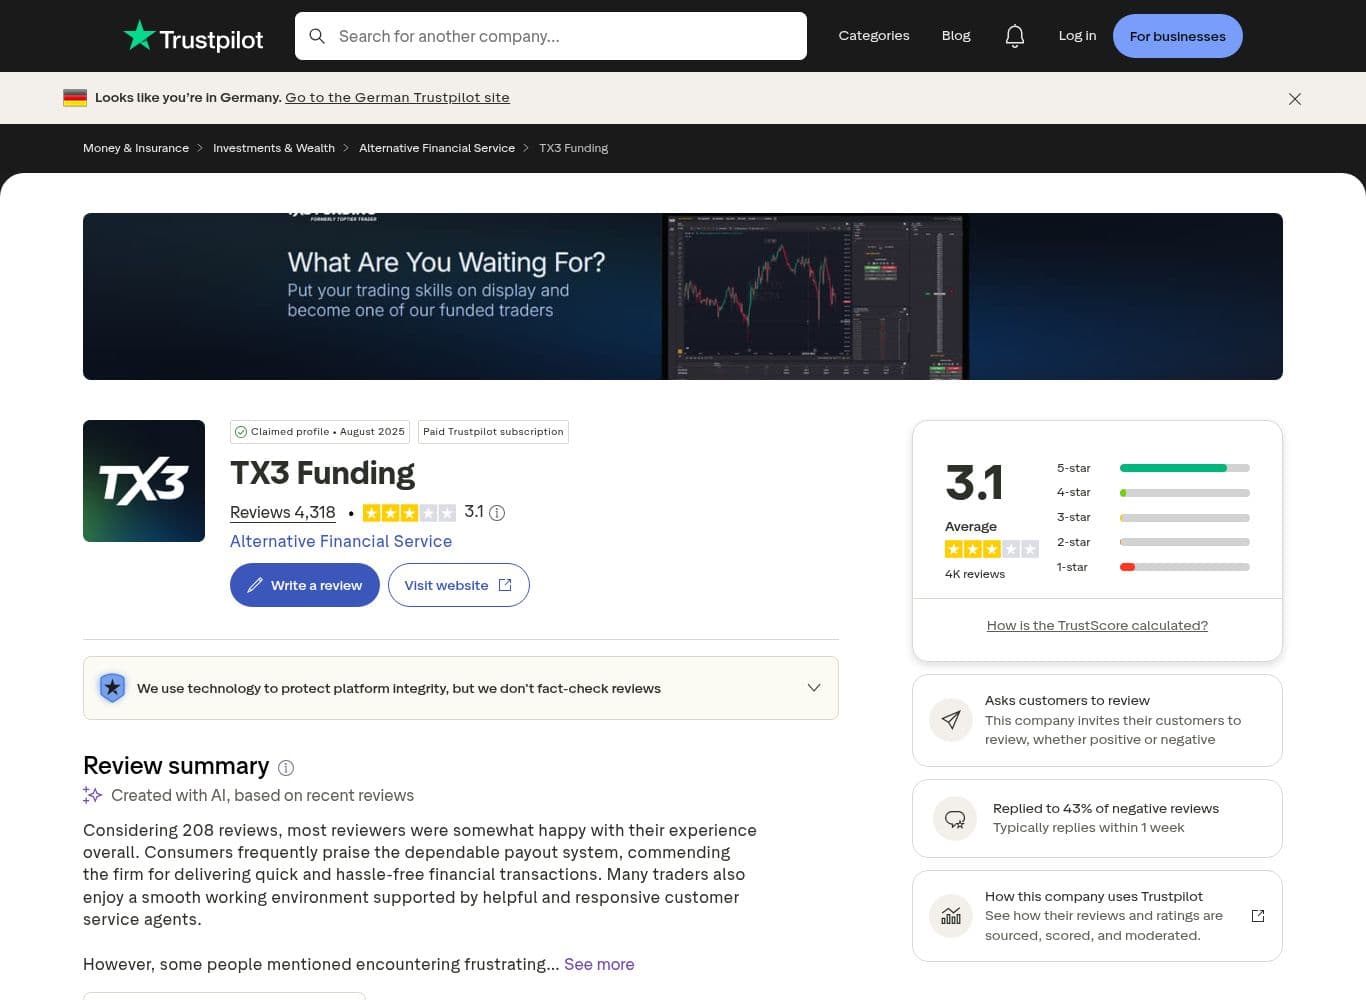This screenshot has height=1000, width=1366.
Task: Open How this company uses Trustpilot card
Action: 1097,916
